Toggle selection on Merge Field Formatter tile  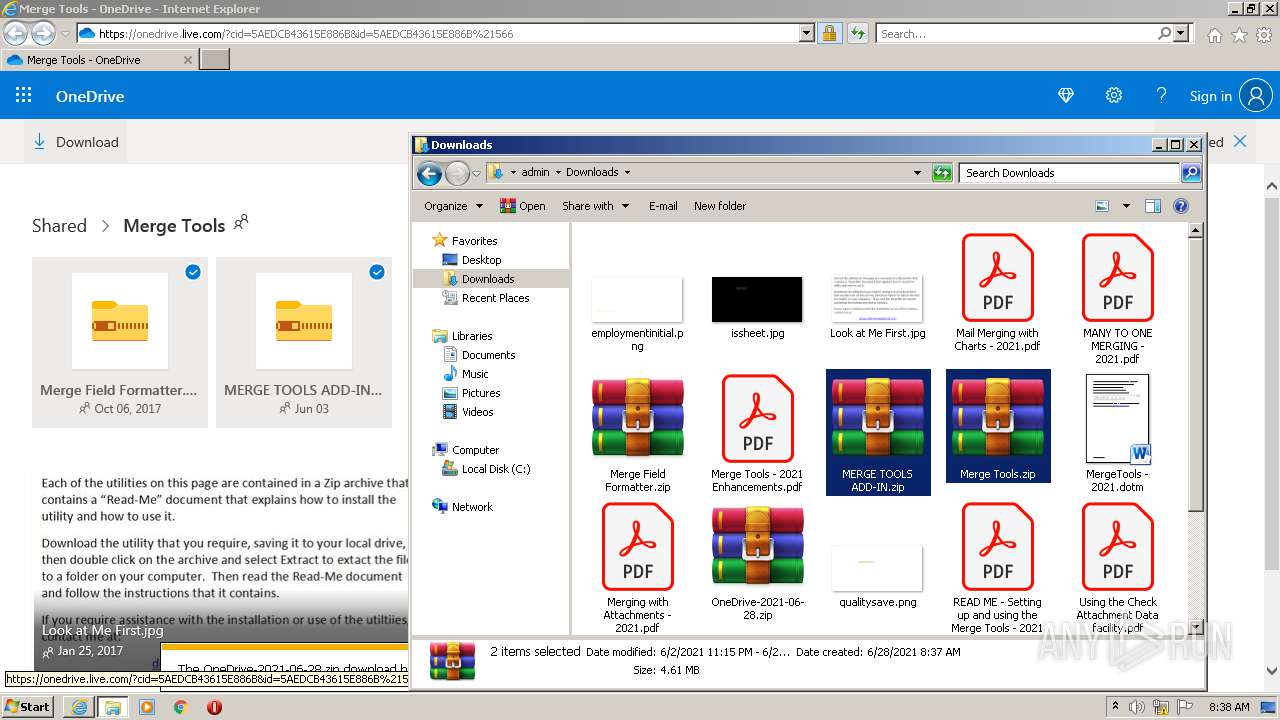pyautogui.click(x=193, y=272)
